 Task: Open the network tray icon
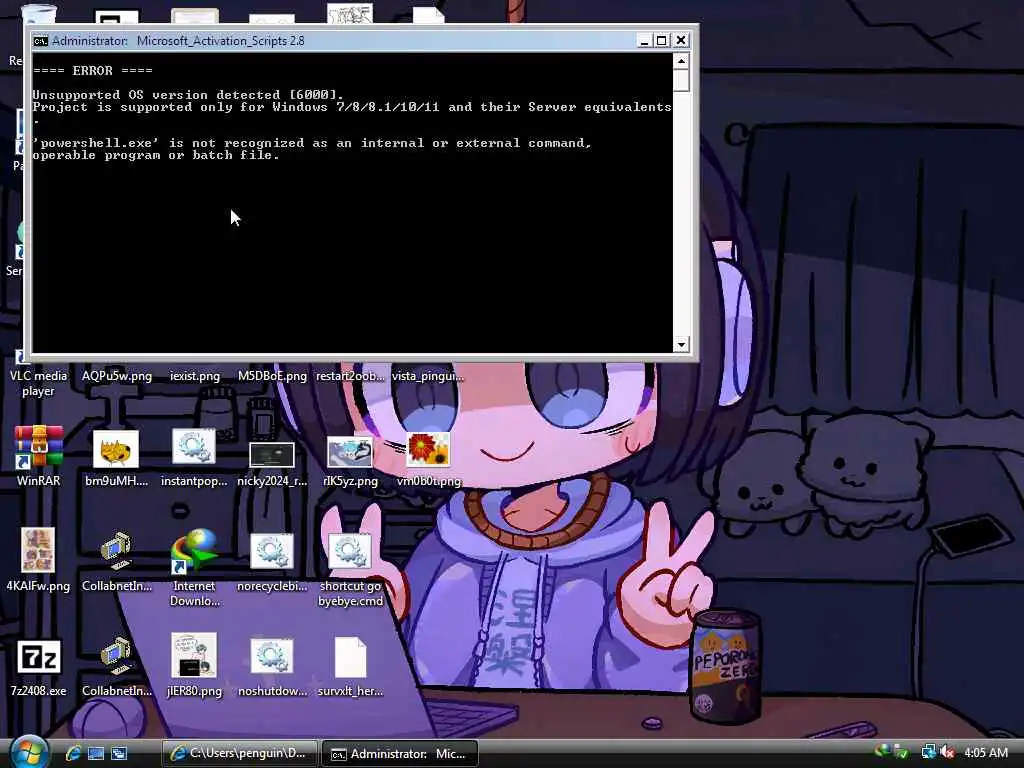928,753
